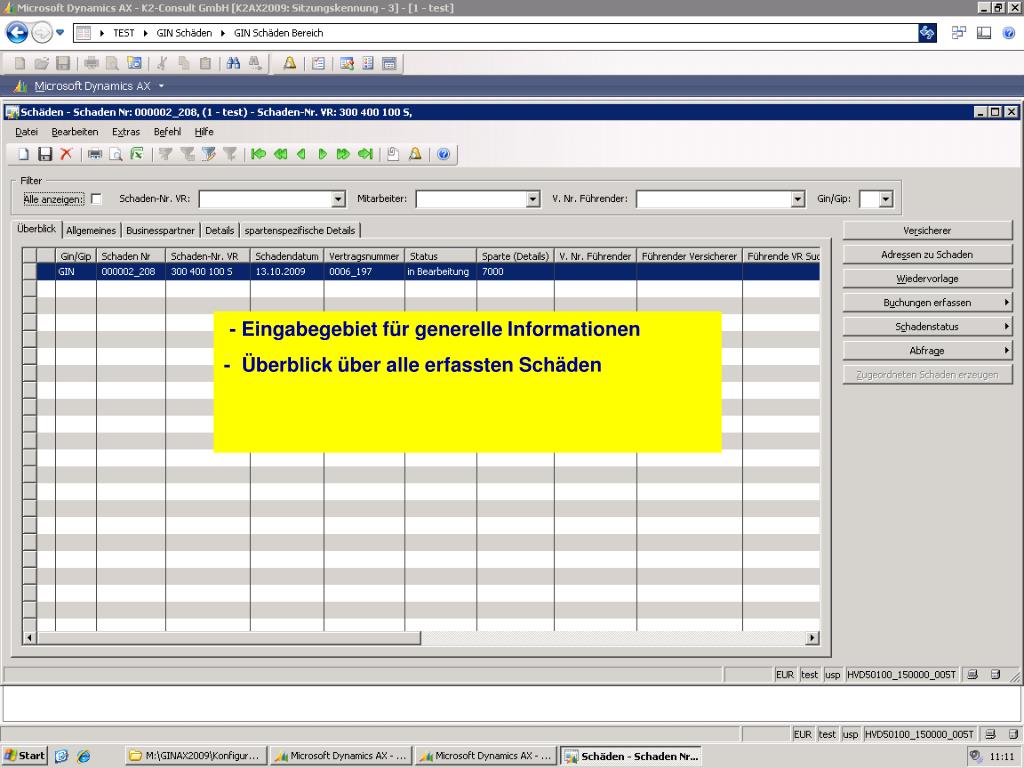Open the blue Help question mark icon

click(x=443, y=154)
